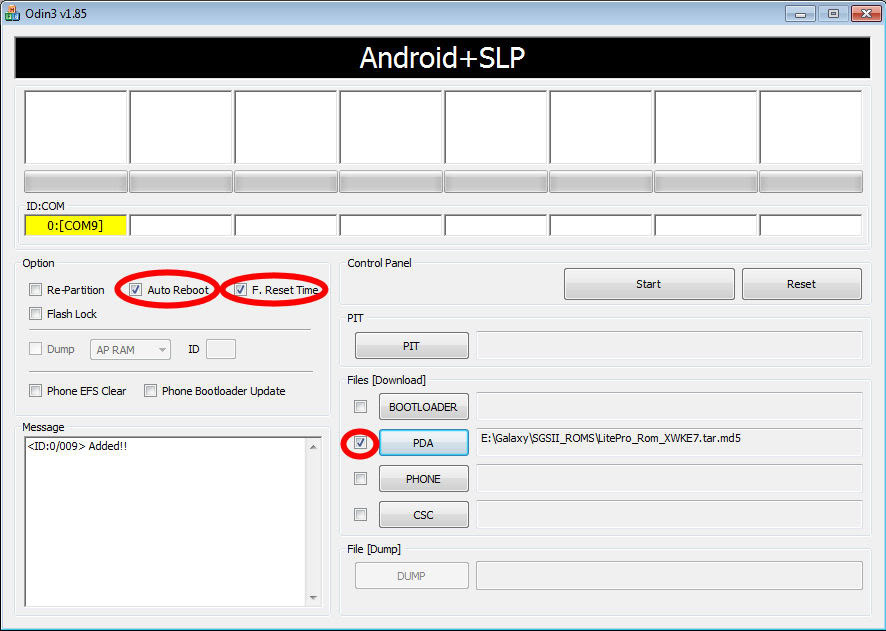Click the PDA file path field
Viewport: 886px width, 631px height.
pos(670,442)
